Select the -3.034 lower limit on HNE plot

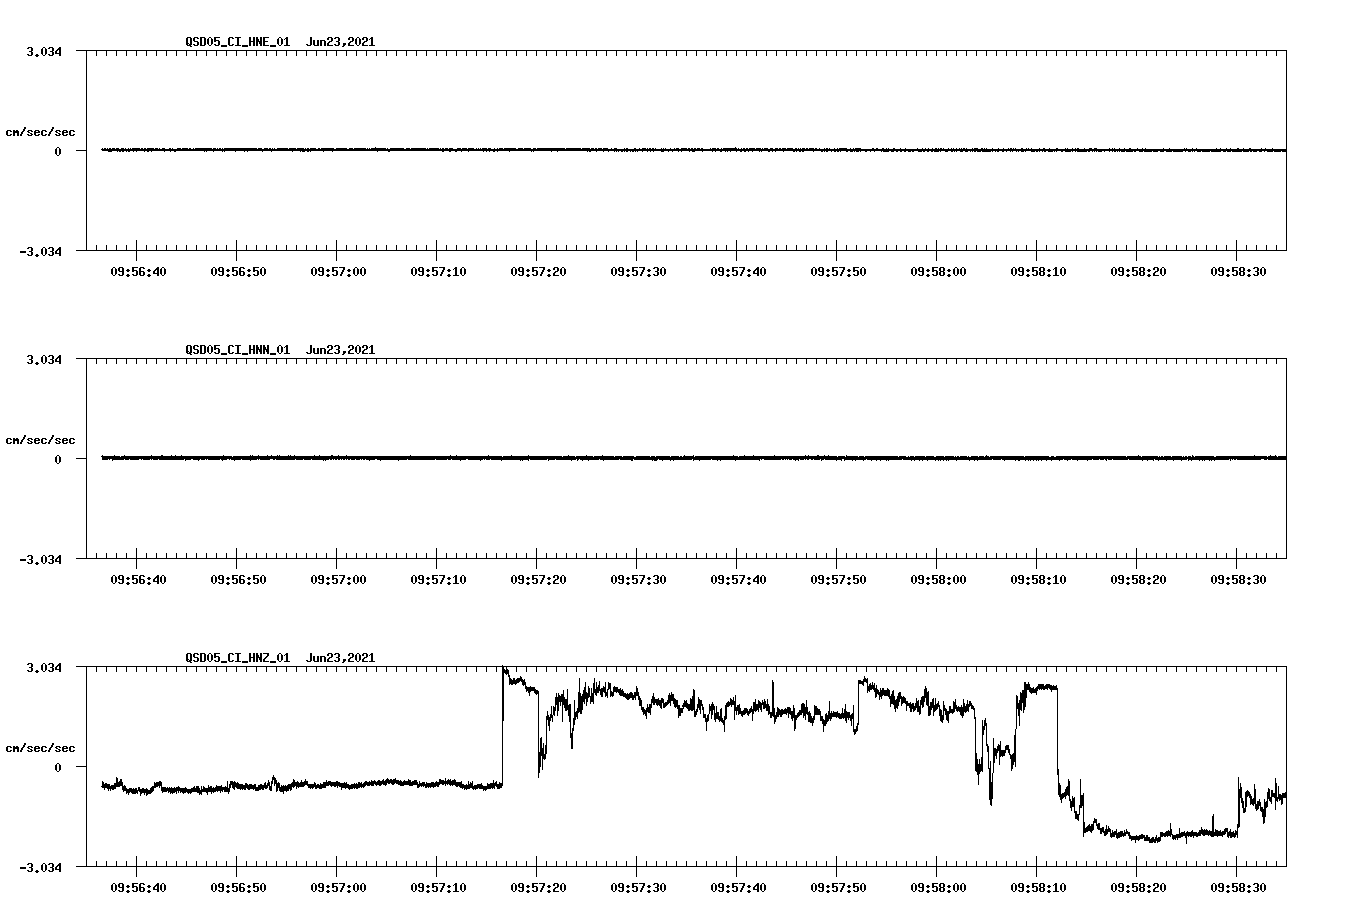[x=40, y=252]
